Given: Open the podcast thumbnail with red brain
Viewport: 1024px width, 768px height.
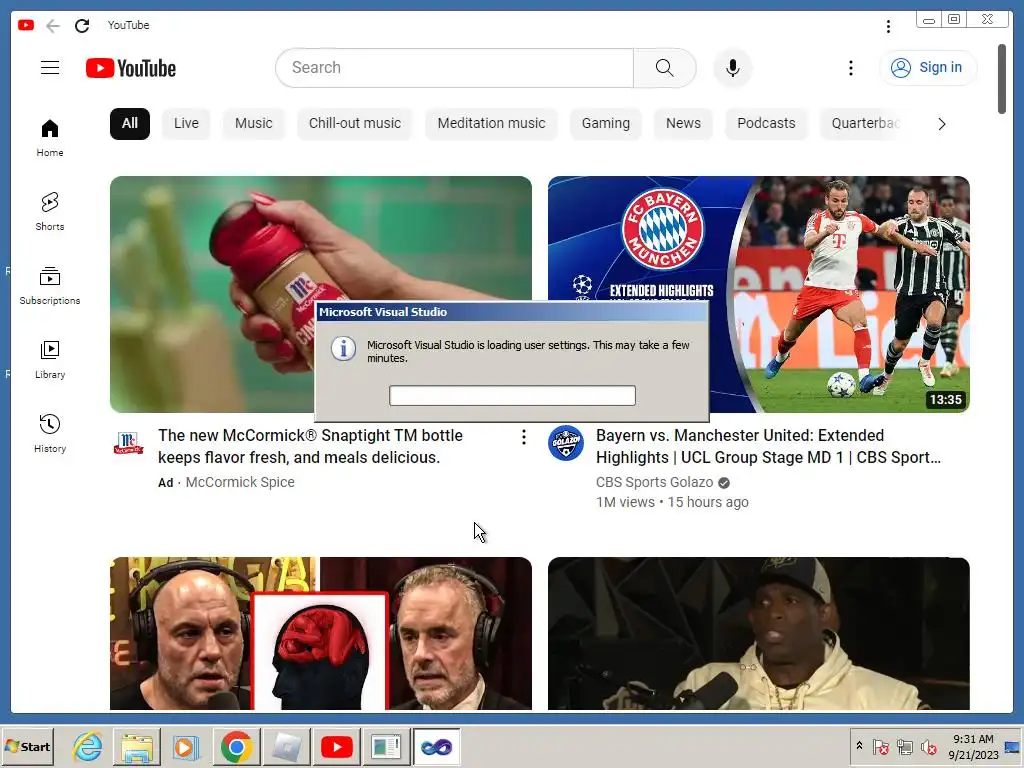Looking at the screenshot, I should point(320,633).
